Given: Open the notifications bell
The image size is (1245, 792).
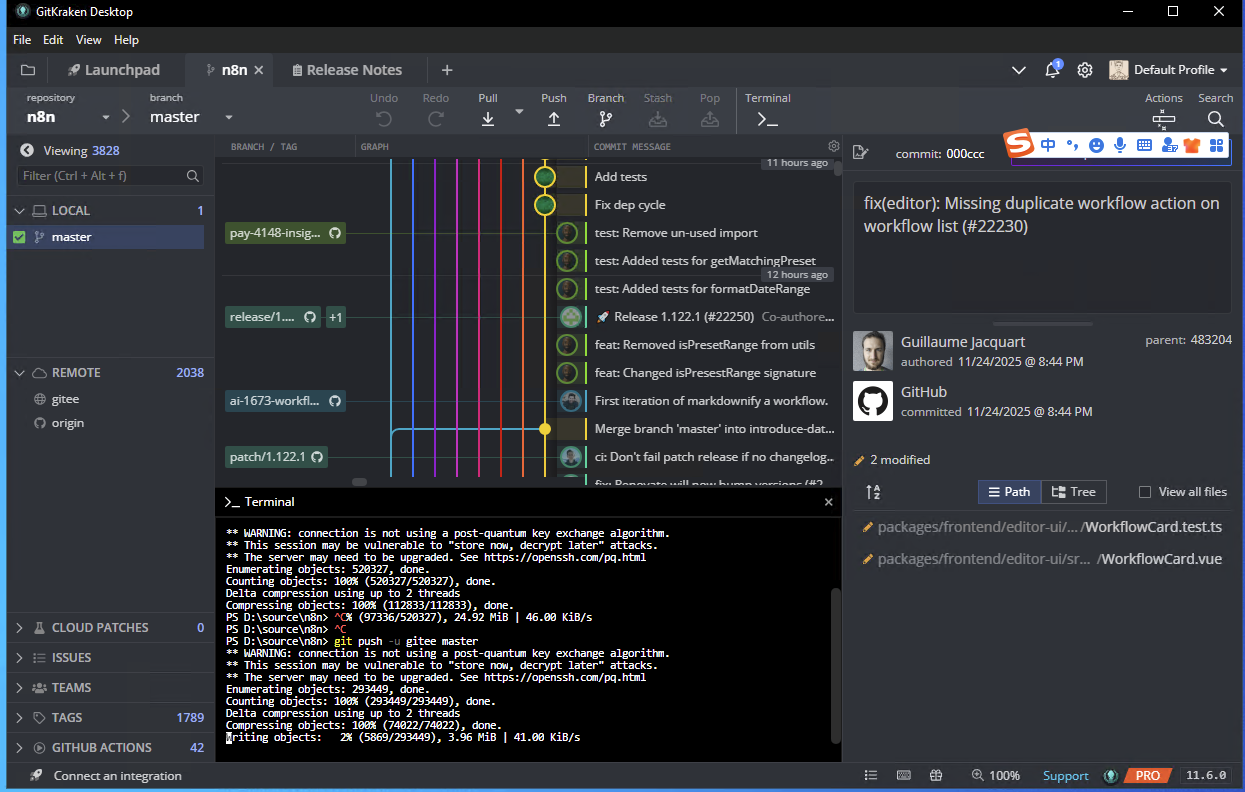Looking at the screenshot, I should [x=1052, y=70].
